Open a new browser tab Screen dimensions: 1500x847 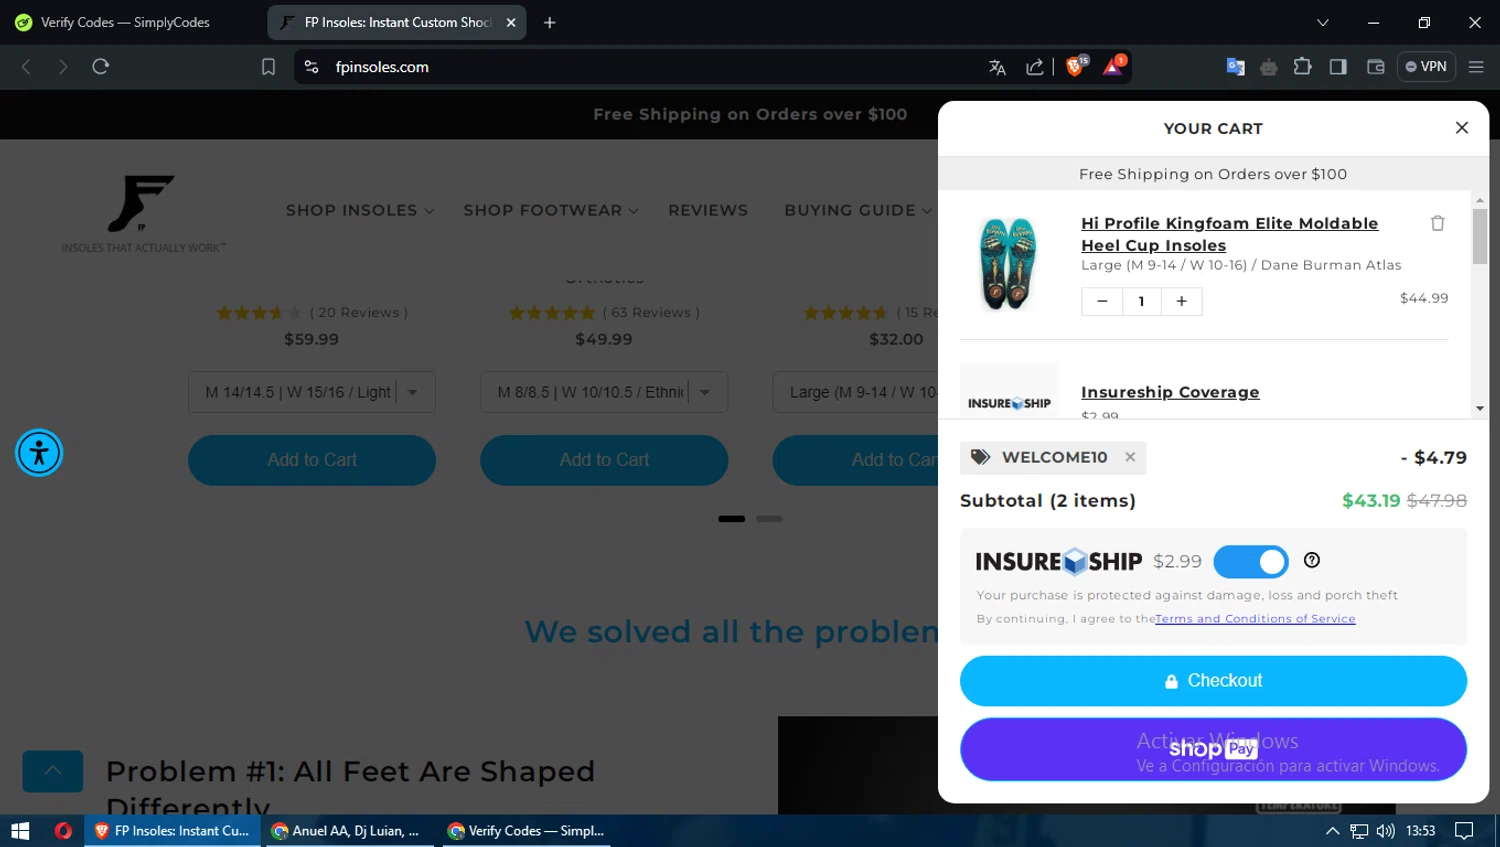(x=549, y=22)
